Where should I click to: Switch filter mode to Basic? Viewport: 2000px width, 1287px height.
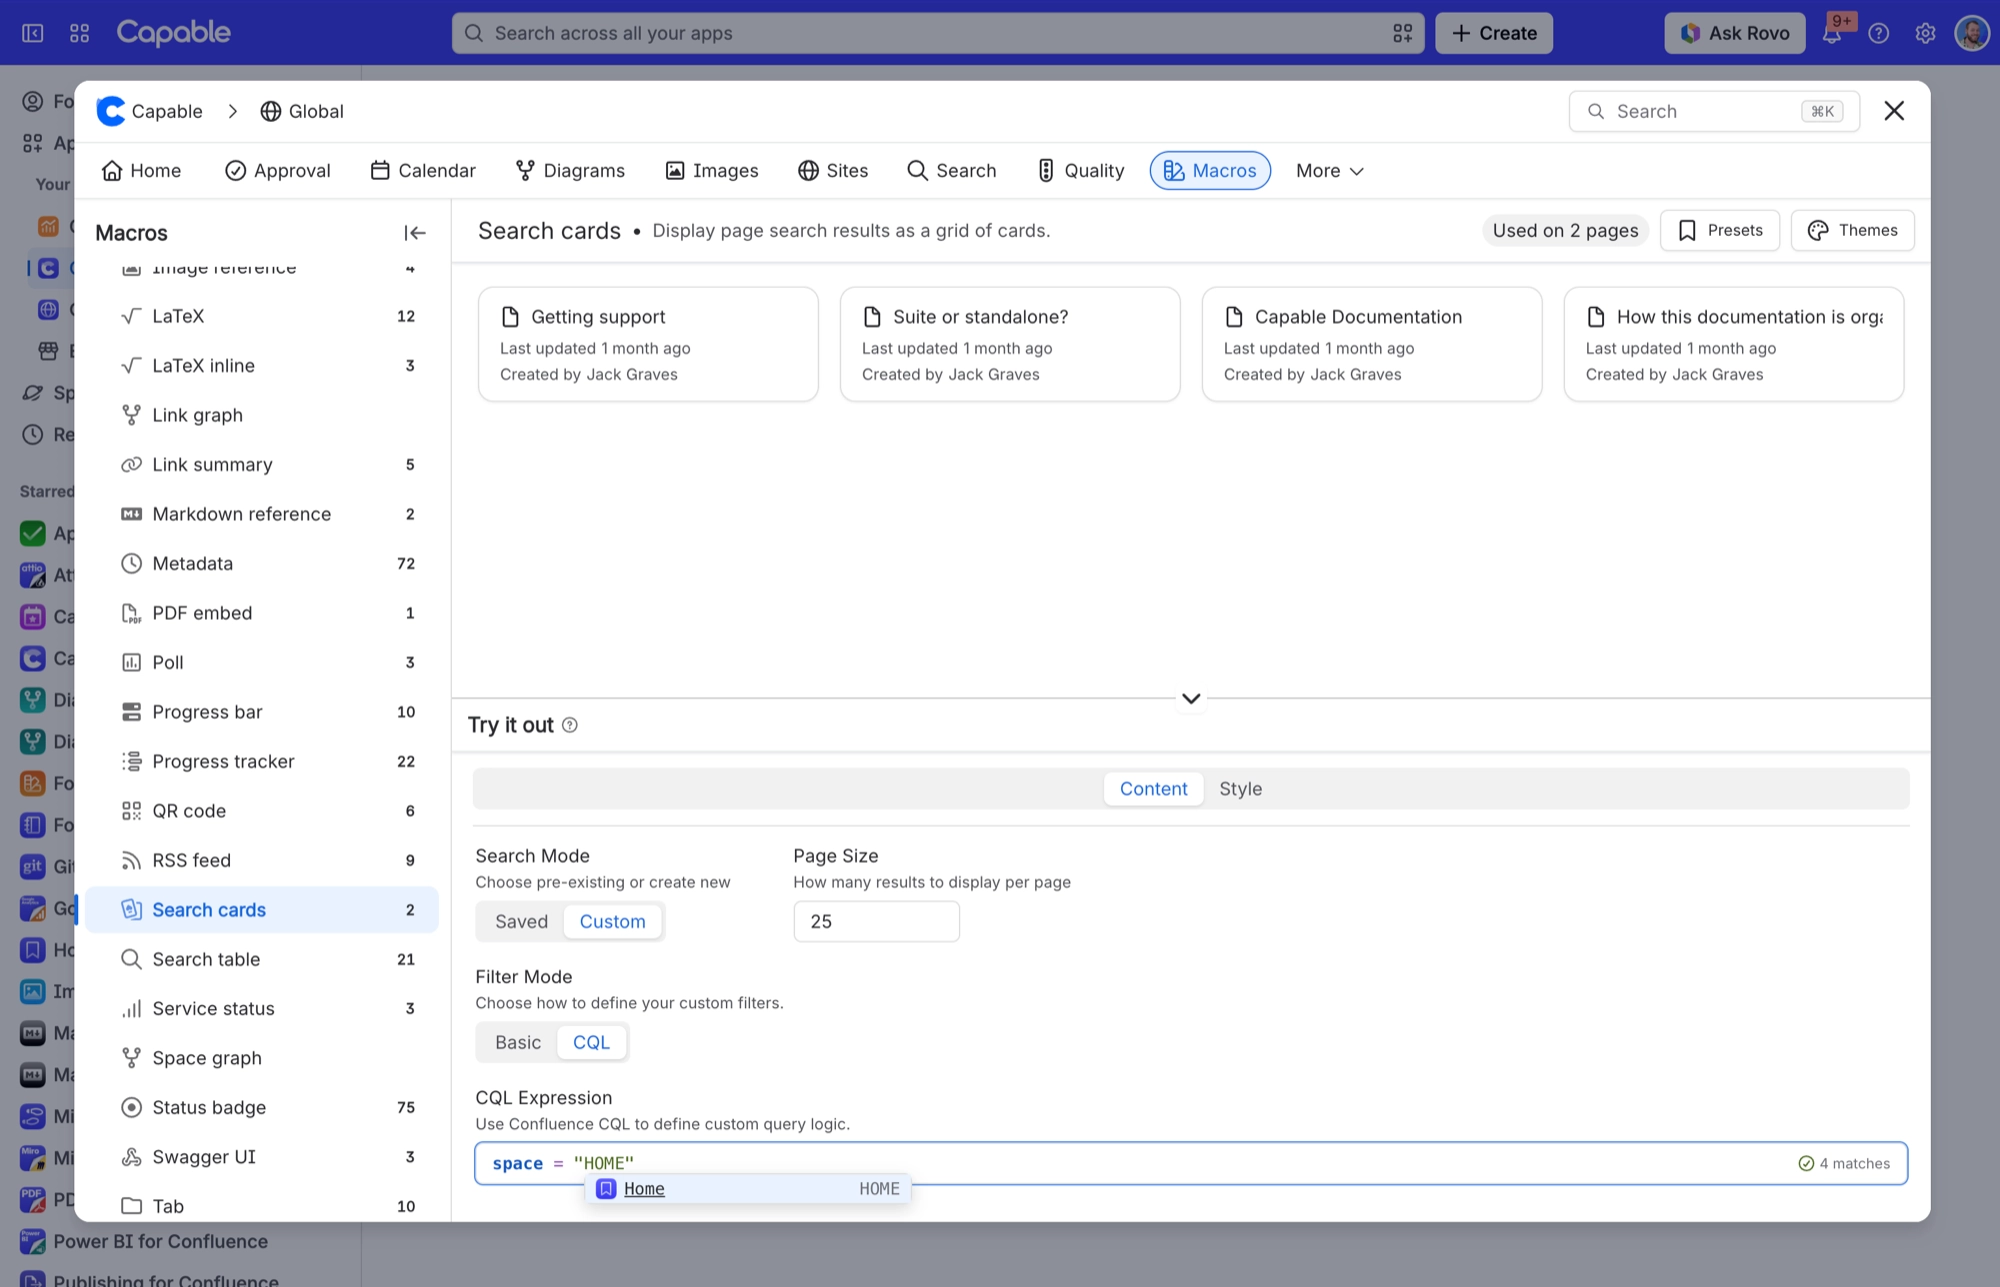pyautogui.click(x=518, y=1042)
